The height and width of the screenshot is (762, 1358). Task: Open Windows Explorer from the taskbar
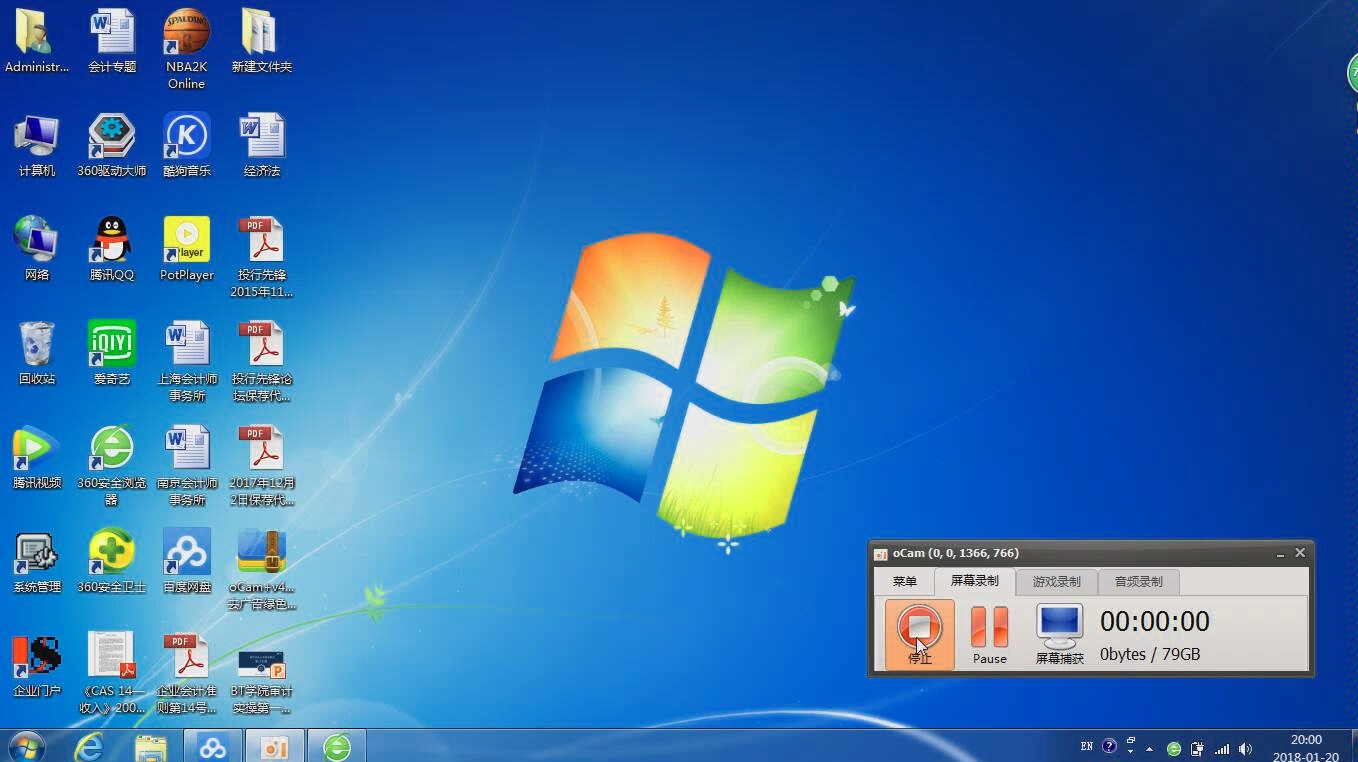point(150,746)
